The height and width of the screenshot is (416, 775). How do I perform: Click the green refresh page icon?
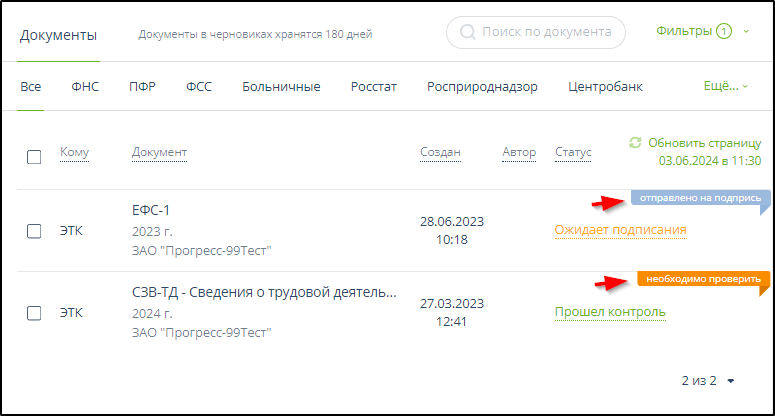point(635,143)
